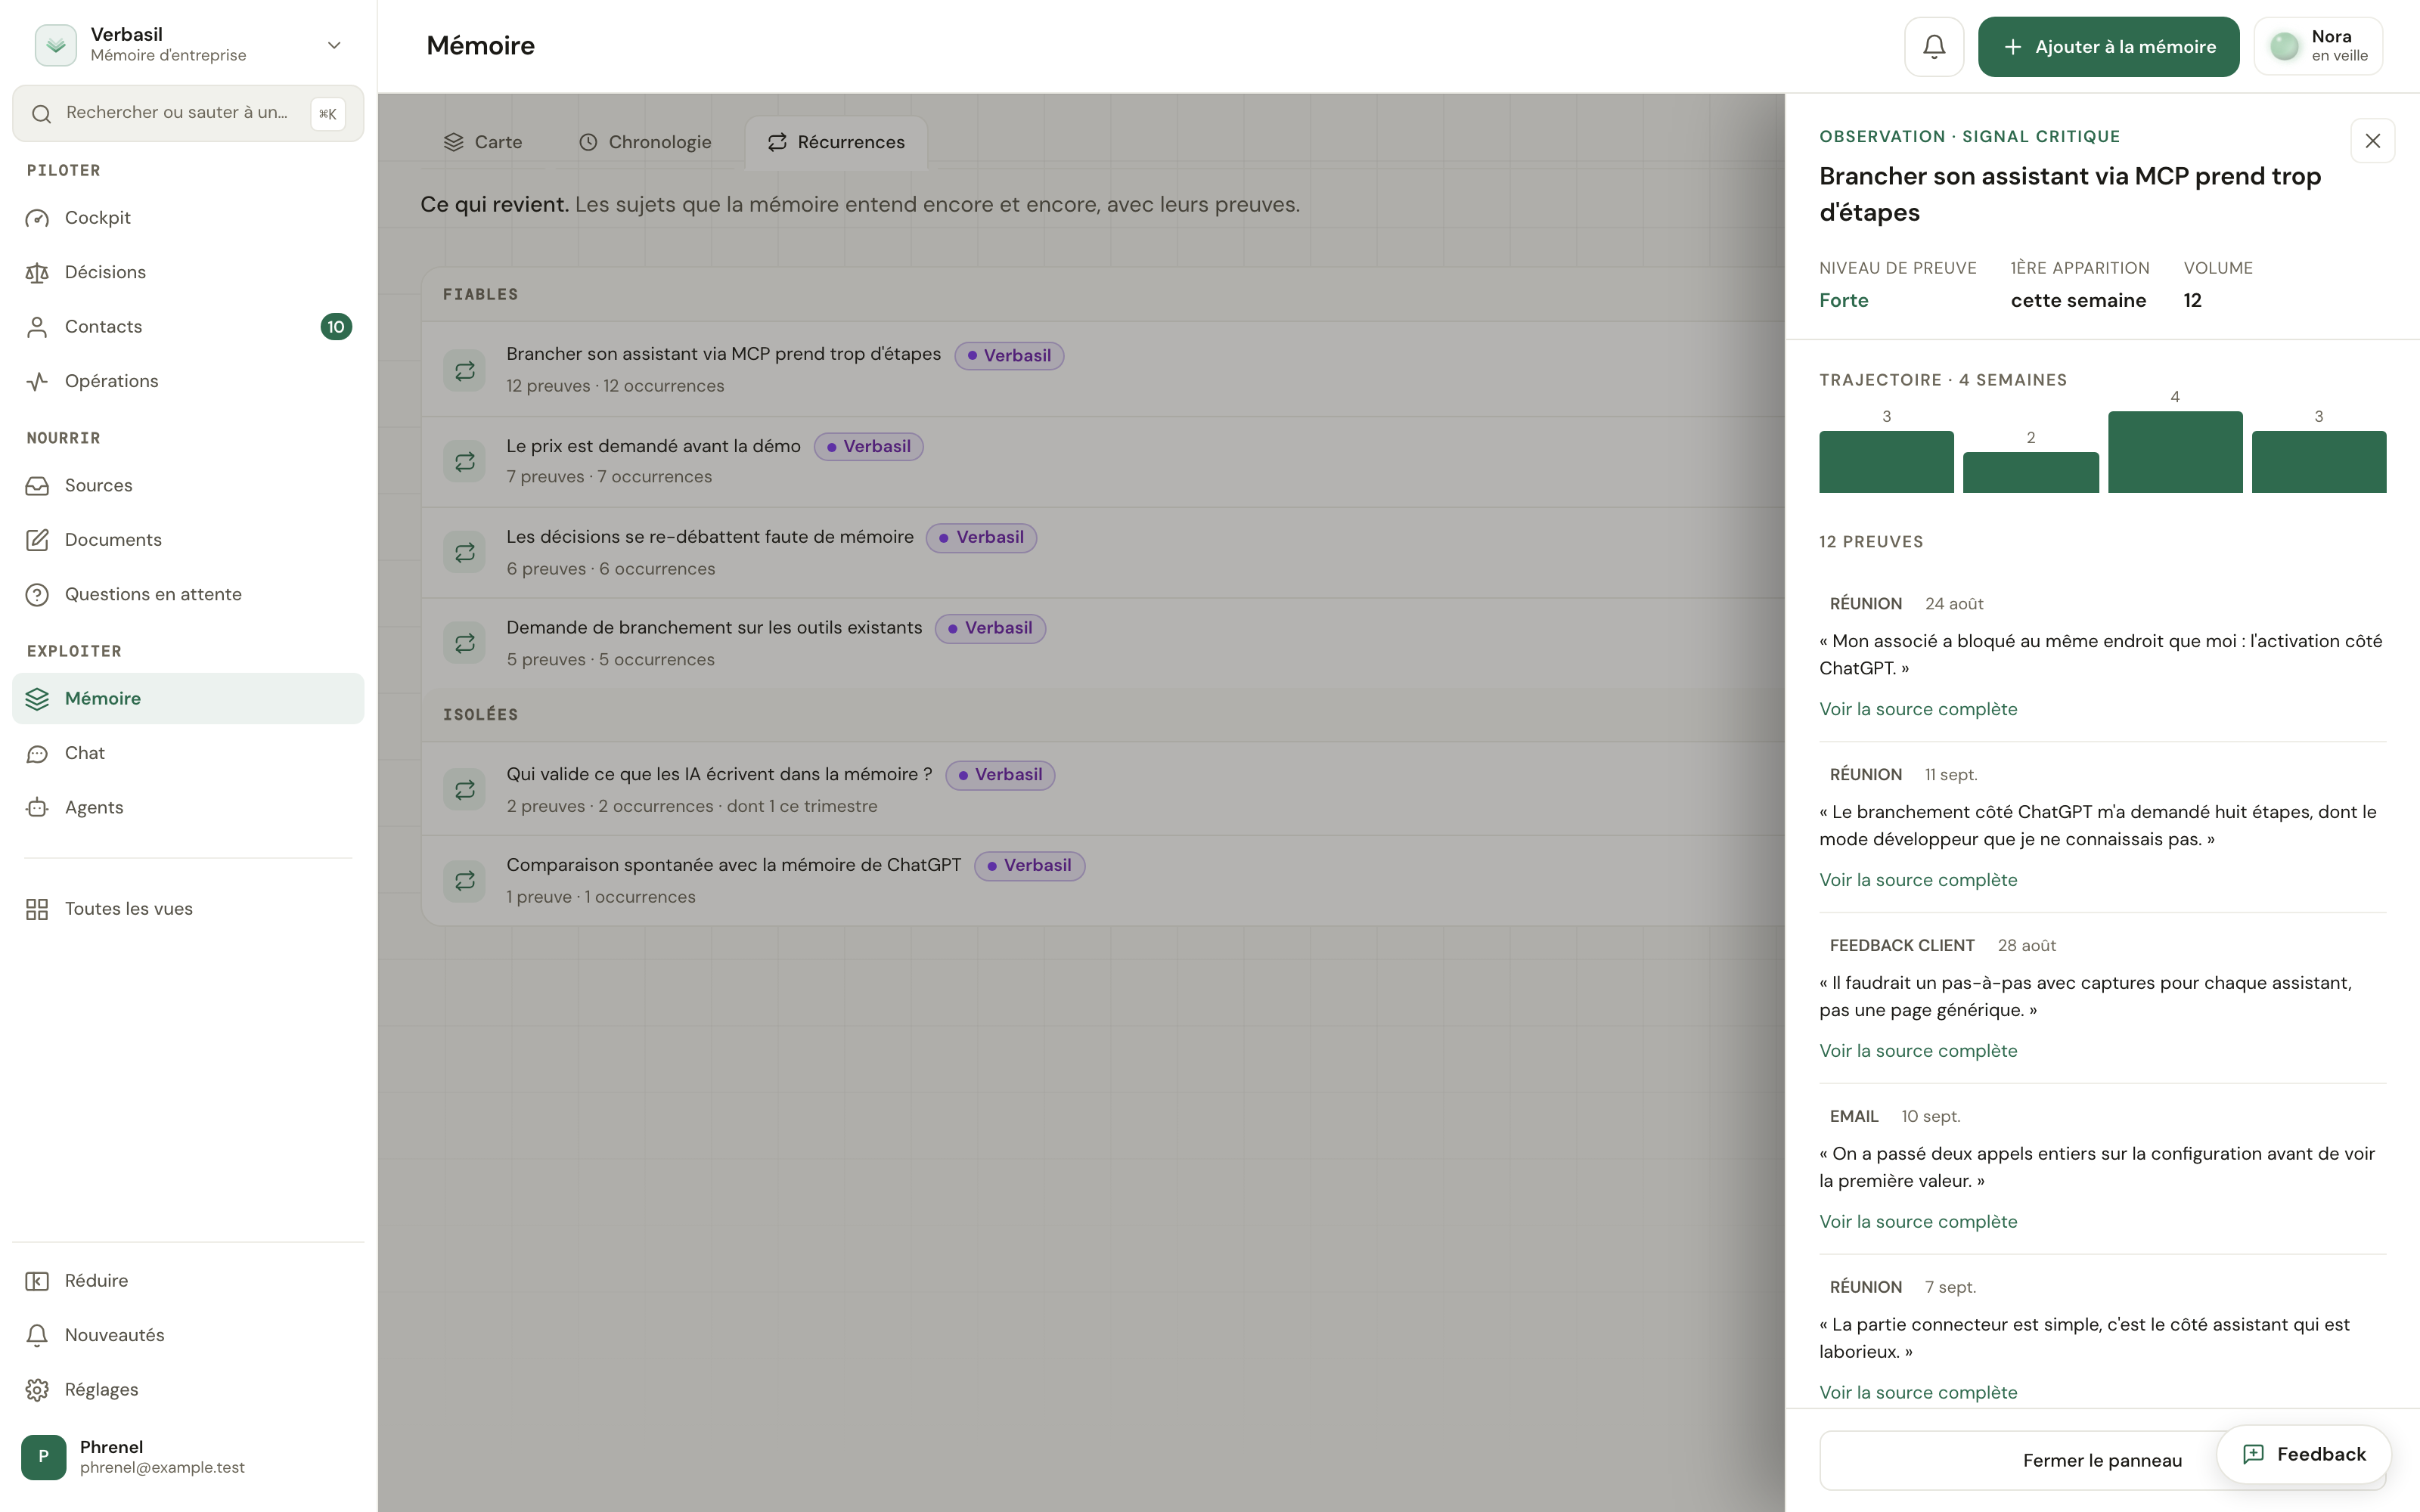The height and width of the screenshot is (1512, 2420).
Task: Select the tallest trajectory bar labeled 4
Action: [x=2175, y=452]
